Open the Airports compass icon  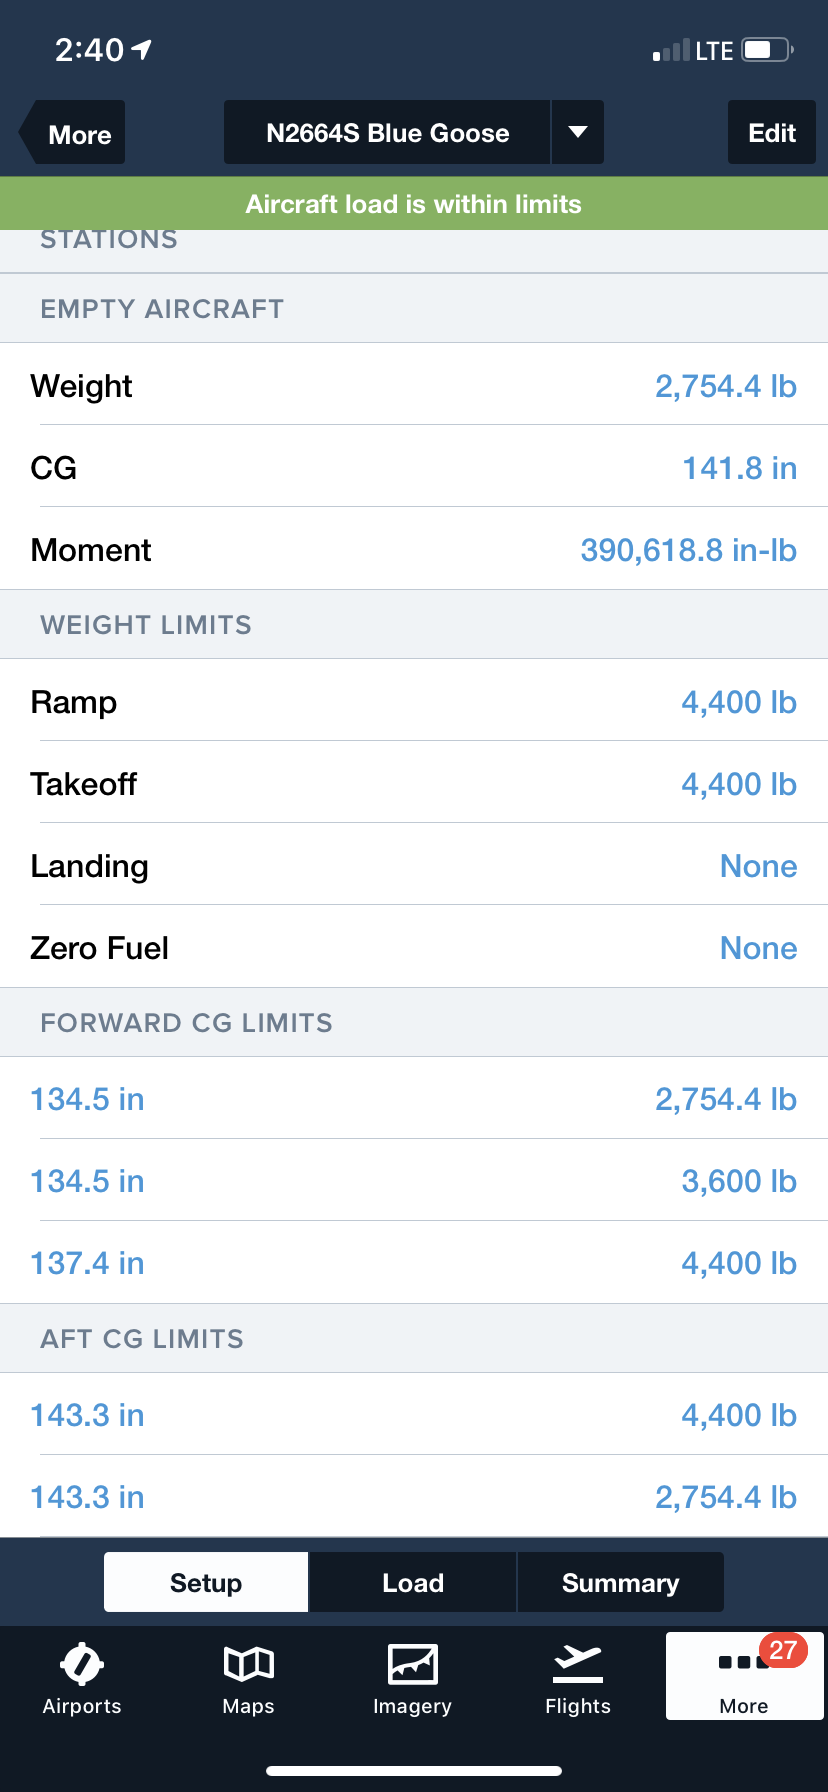click(82, 1664)
